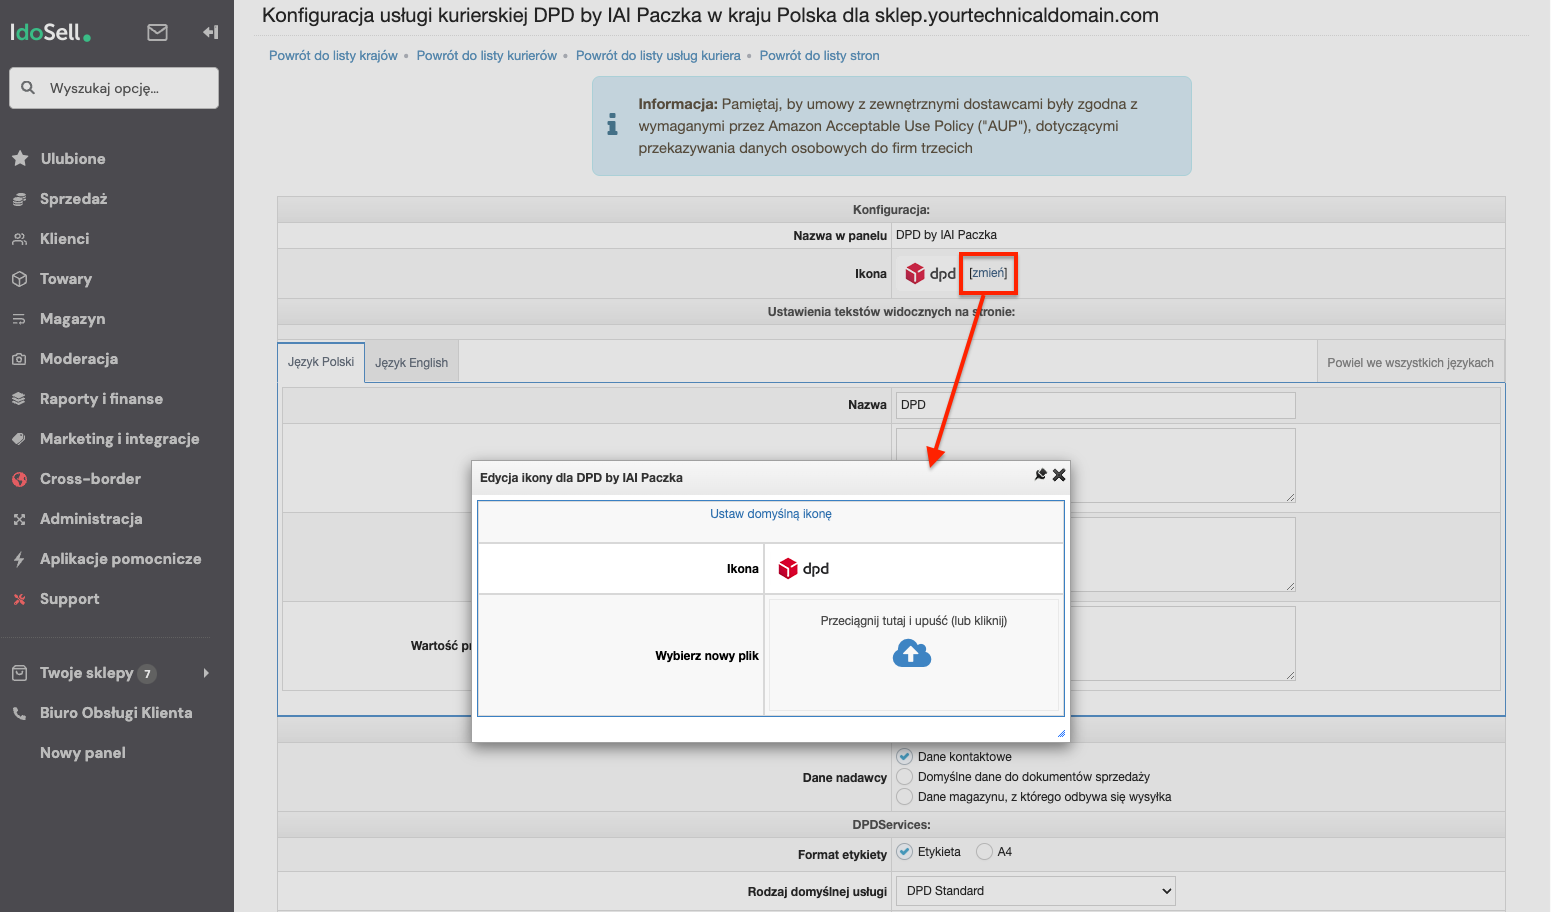The width and height of the screenshot is (1551, 912).
Task: Click the [zmień] icon link
Action: [988, 273]
